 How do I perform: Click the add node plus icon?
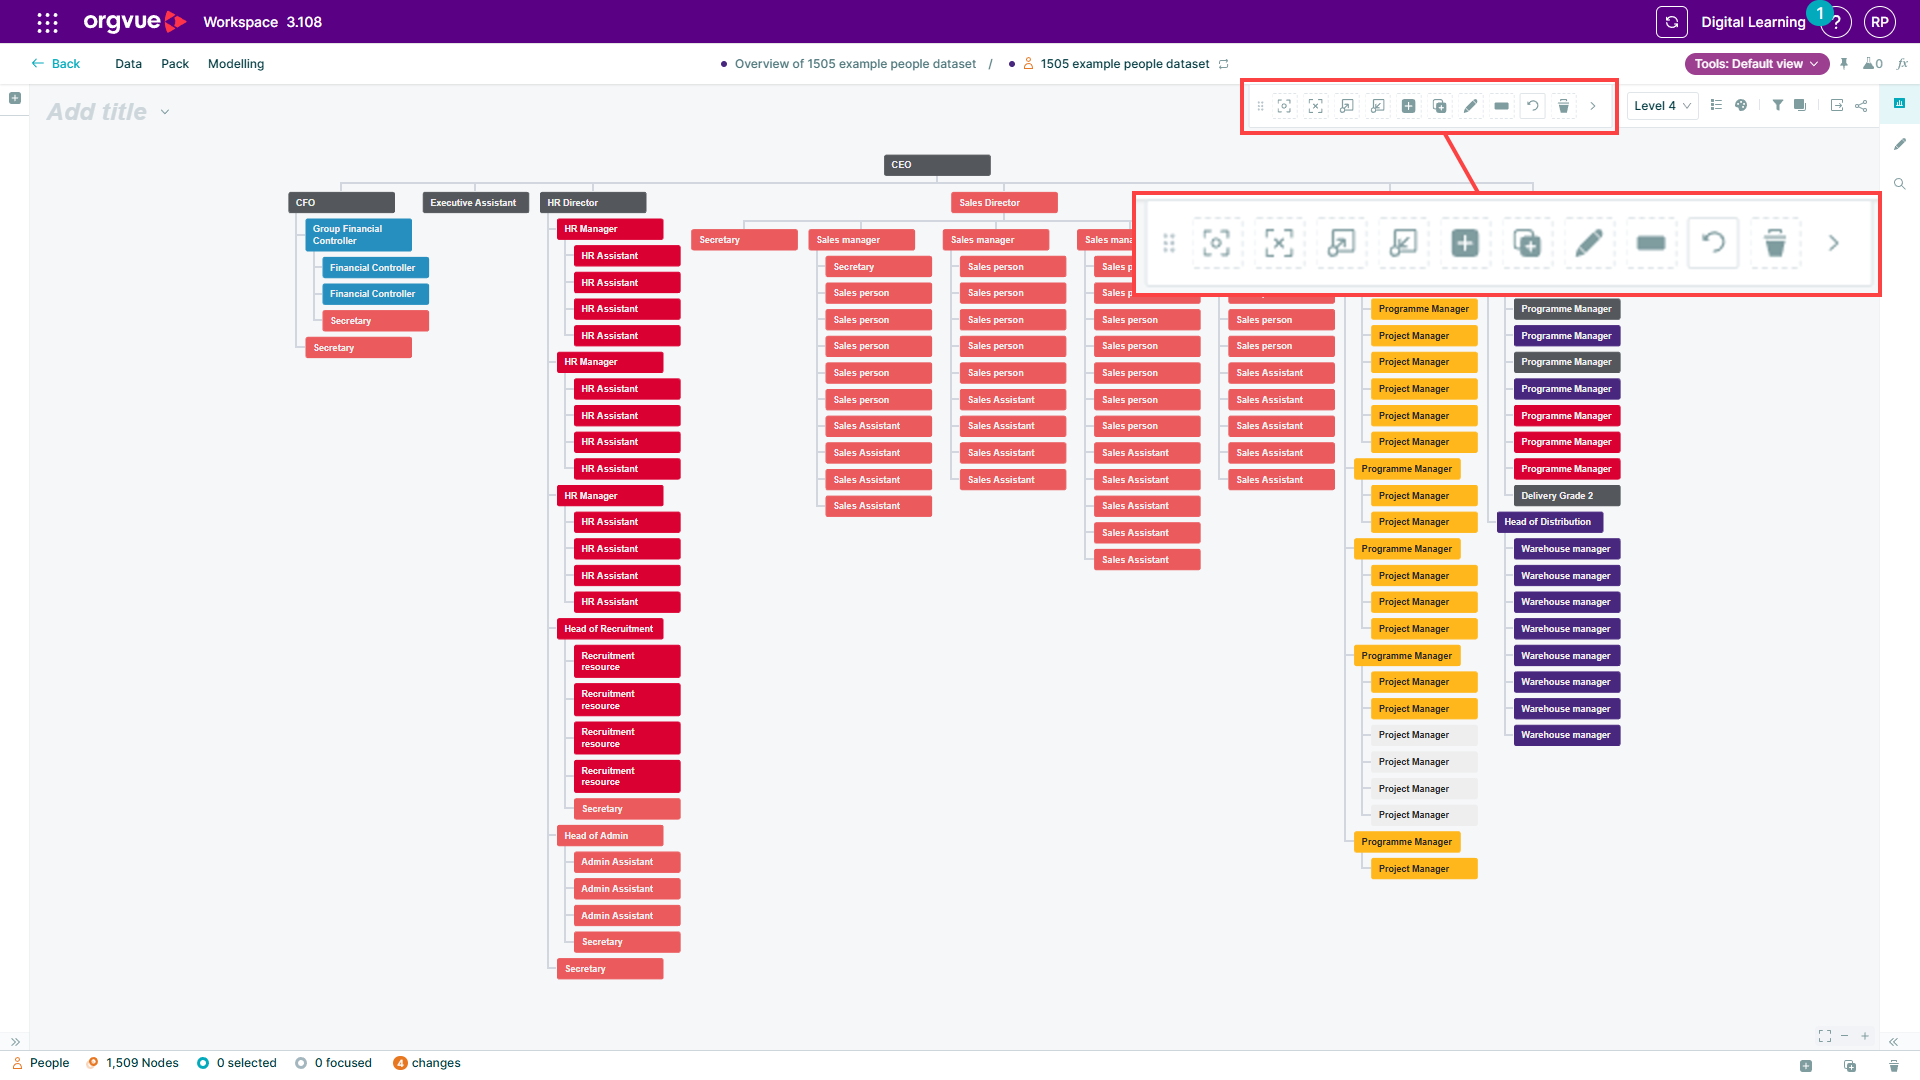point(1408,106)
